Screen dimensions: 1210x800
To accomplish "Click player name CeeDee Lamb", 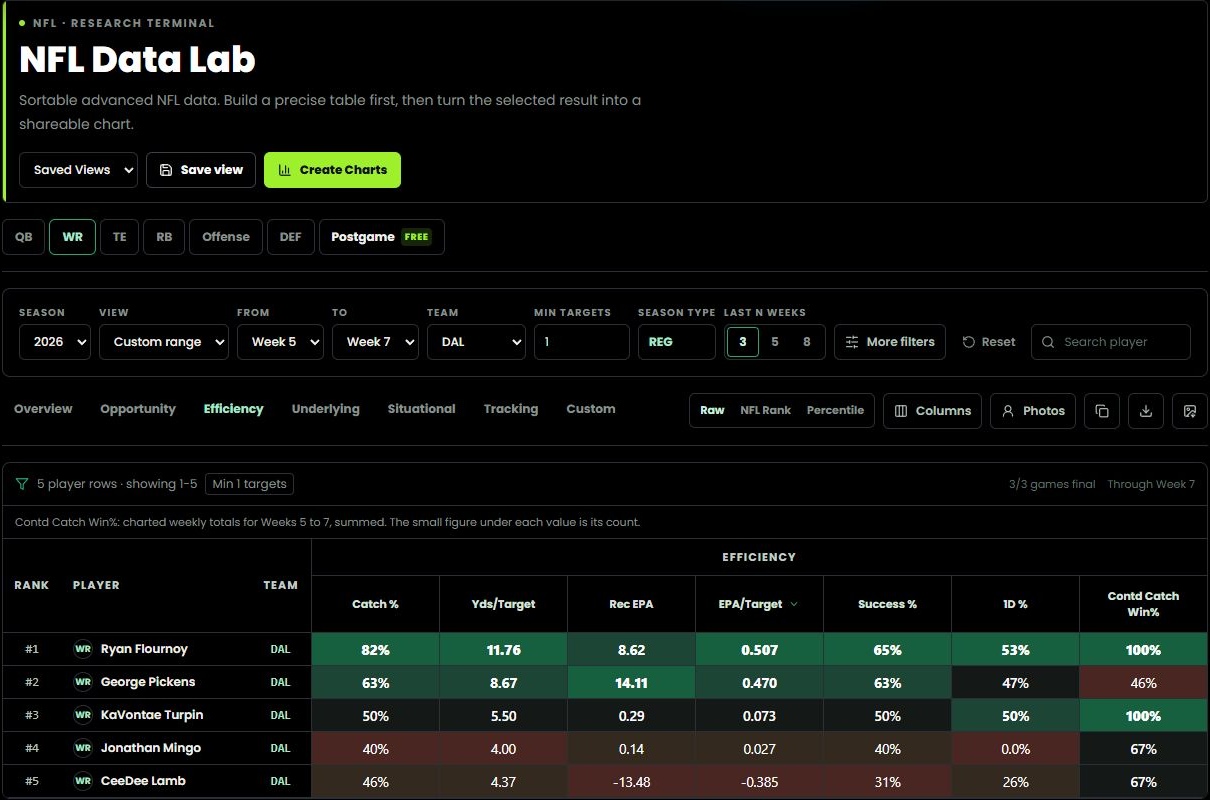I will (x=143, y=781).
